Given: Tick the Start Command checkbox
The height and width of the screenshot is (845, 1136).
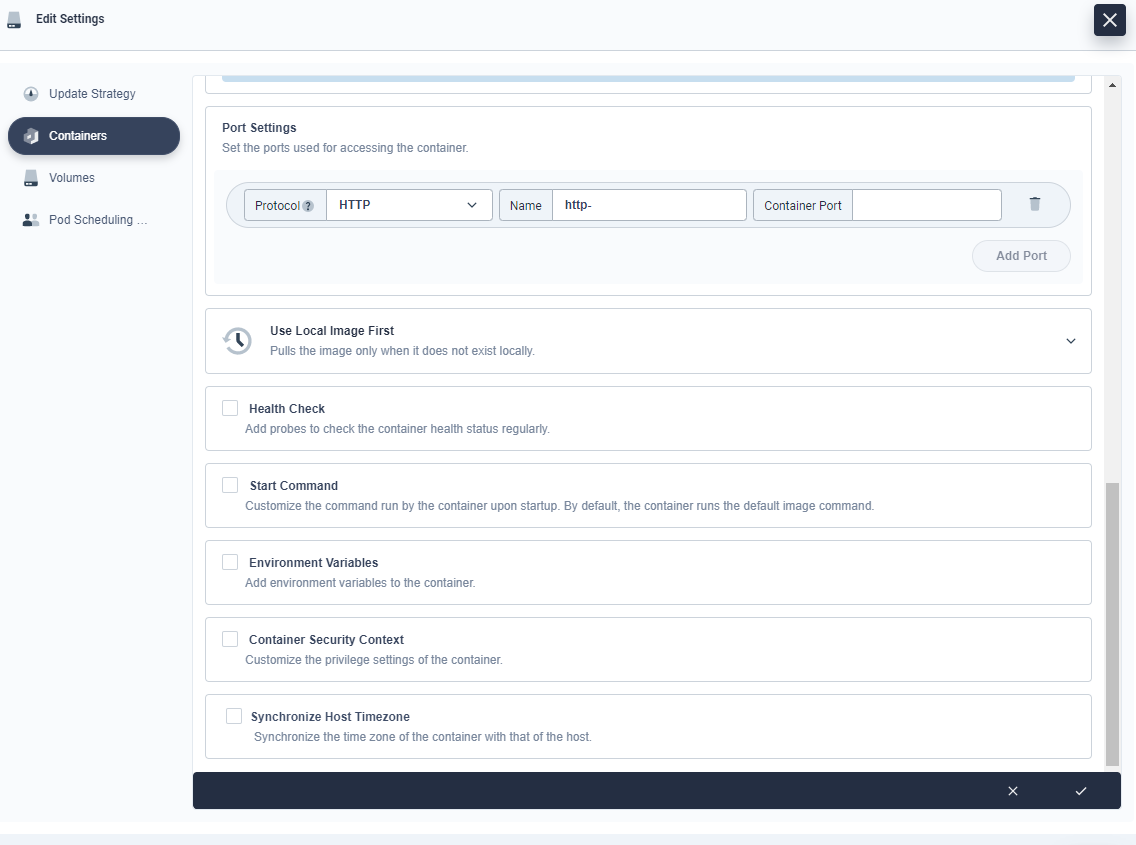Looking at the screenshot, I should 230,485.
